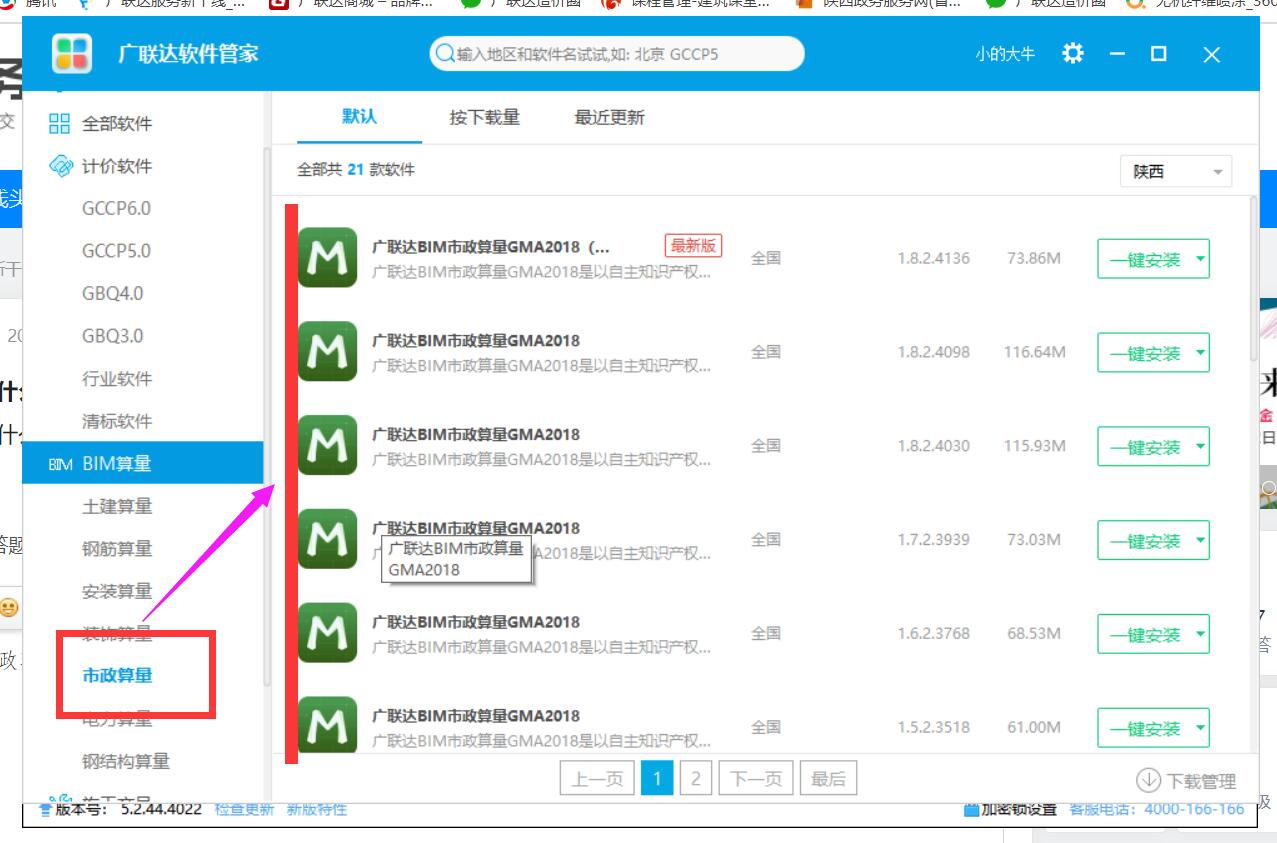Screen dimensions: 1277x843
Task: Select GCCP5.0 in the sidebar
Action: pyautogui.click(x=116, y=251)
